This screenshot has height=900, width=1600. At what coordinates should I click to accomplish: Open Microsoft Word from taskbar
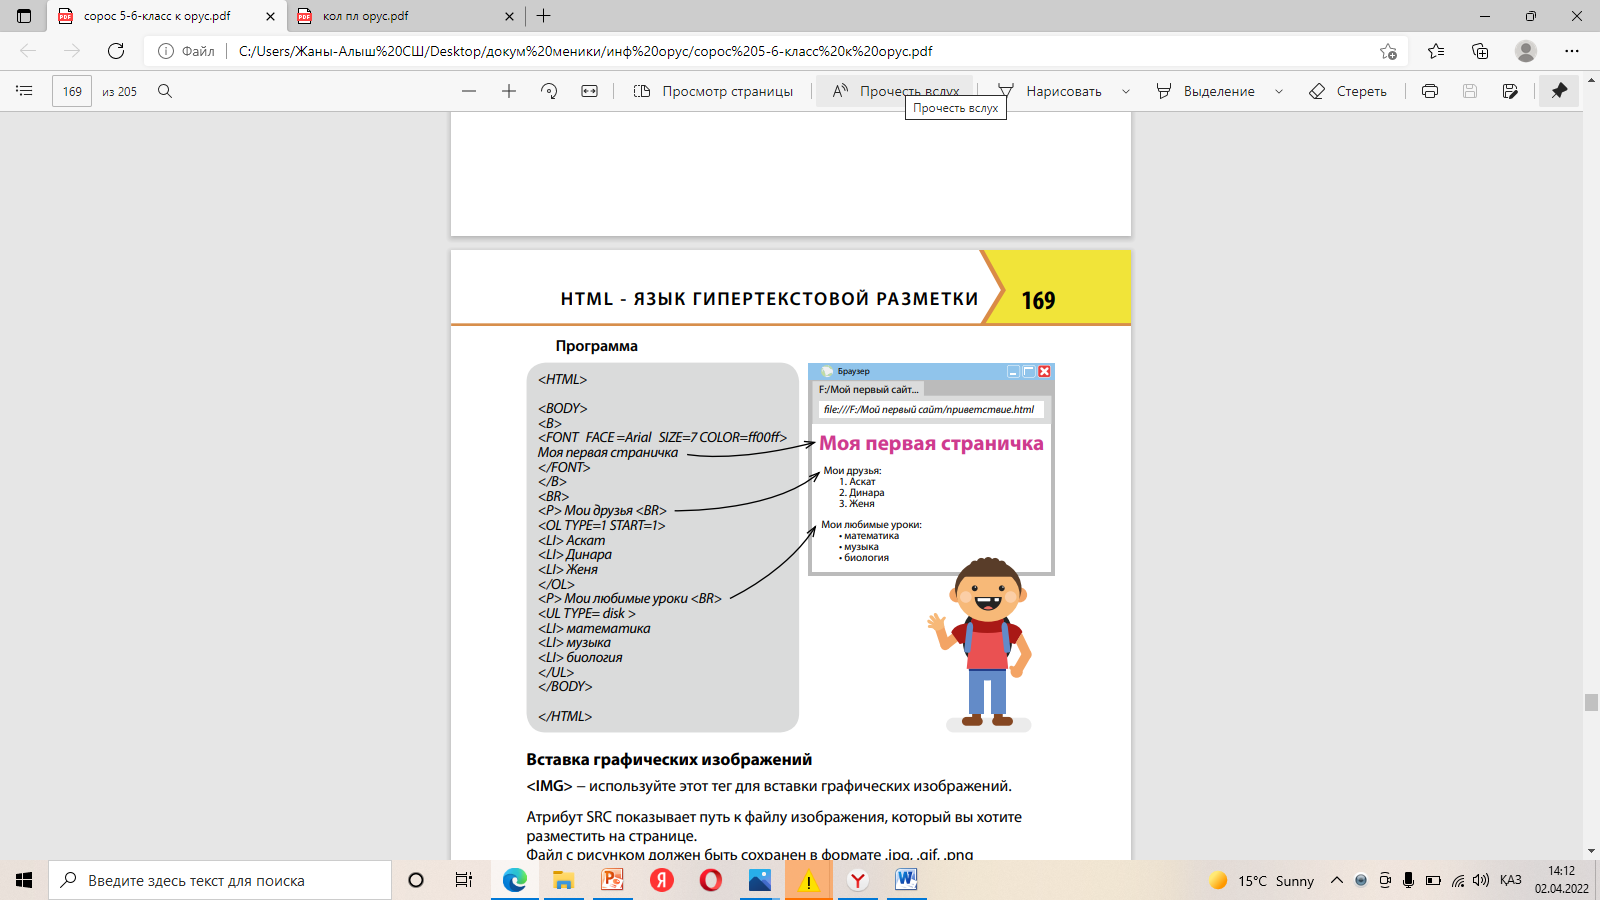(907, 880)
